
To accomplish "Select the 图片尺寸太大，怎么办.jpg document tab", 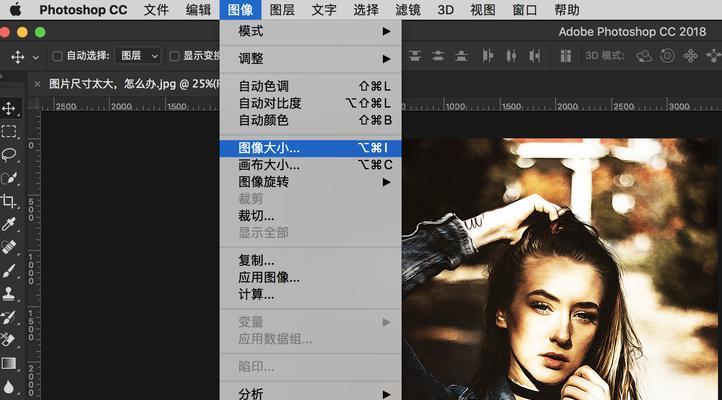I will (134, 84).
